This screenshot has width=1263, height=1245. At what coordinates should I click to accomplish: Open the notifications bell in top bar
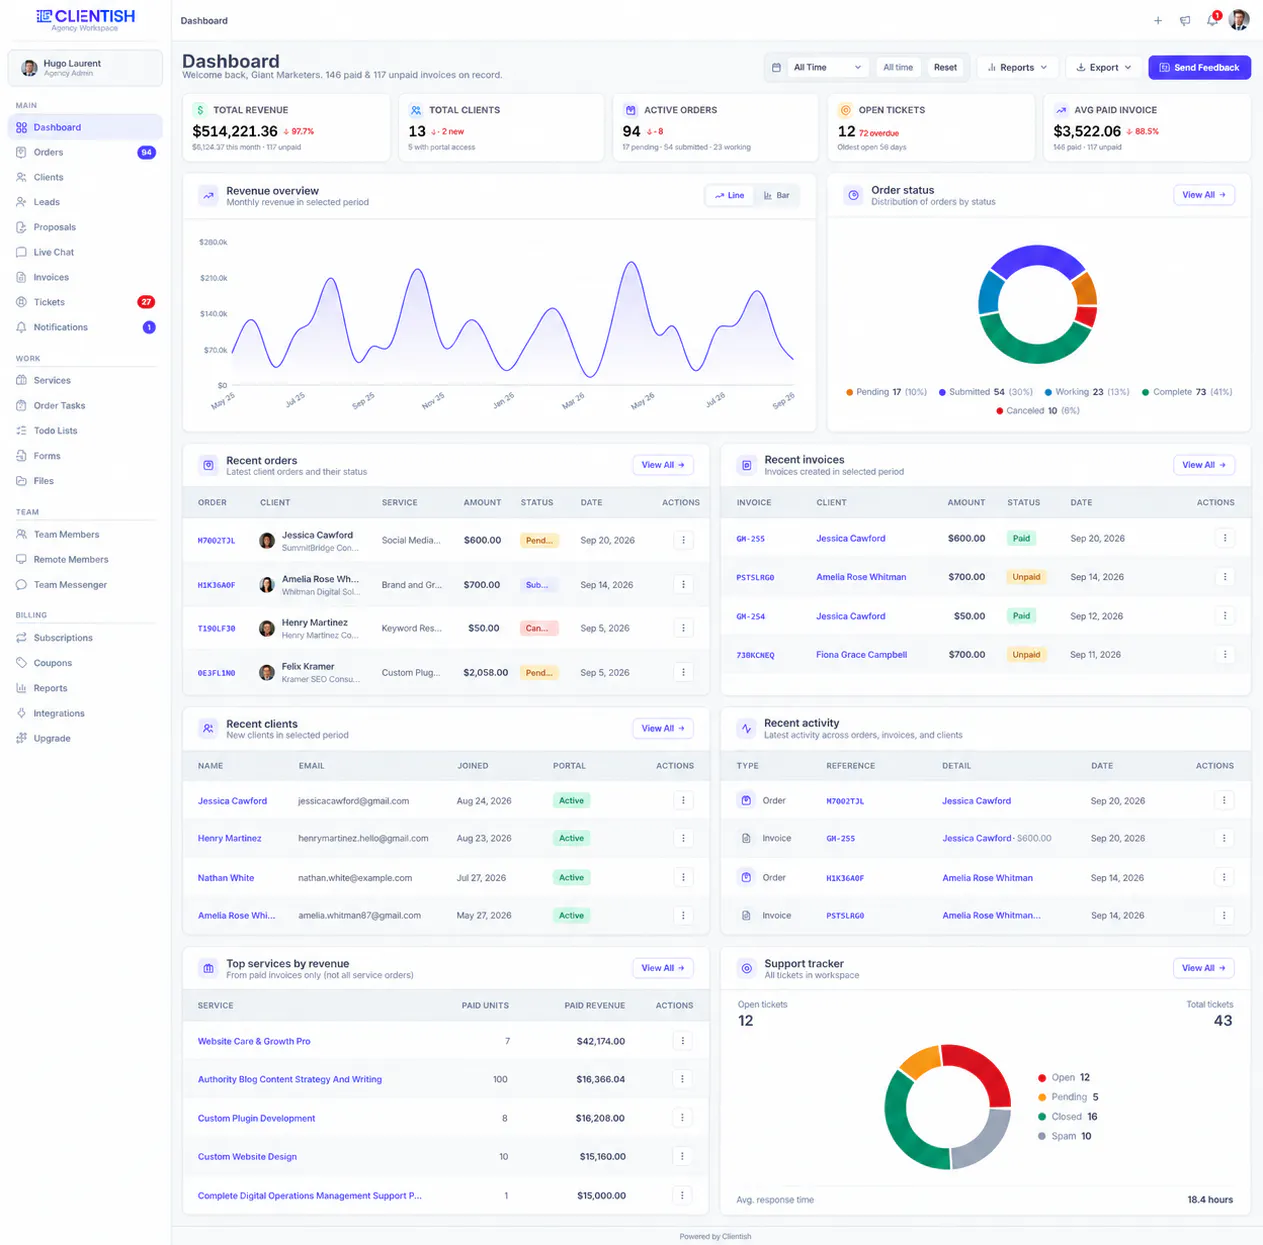pos(1212,20)
